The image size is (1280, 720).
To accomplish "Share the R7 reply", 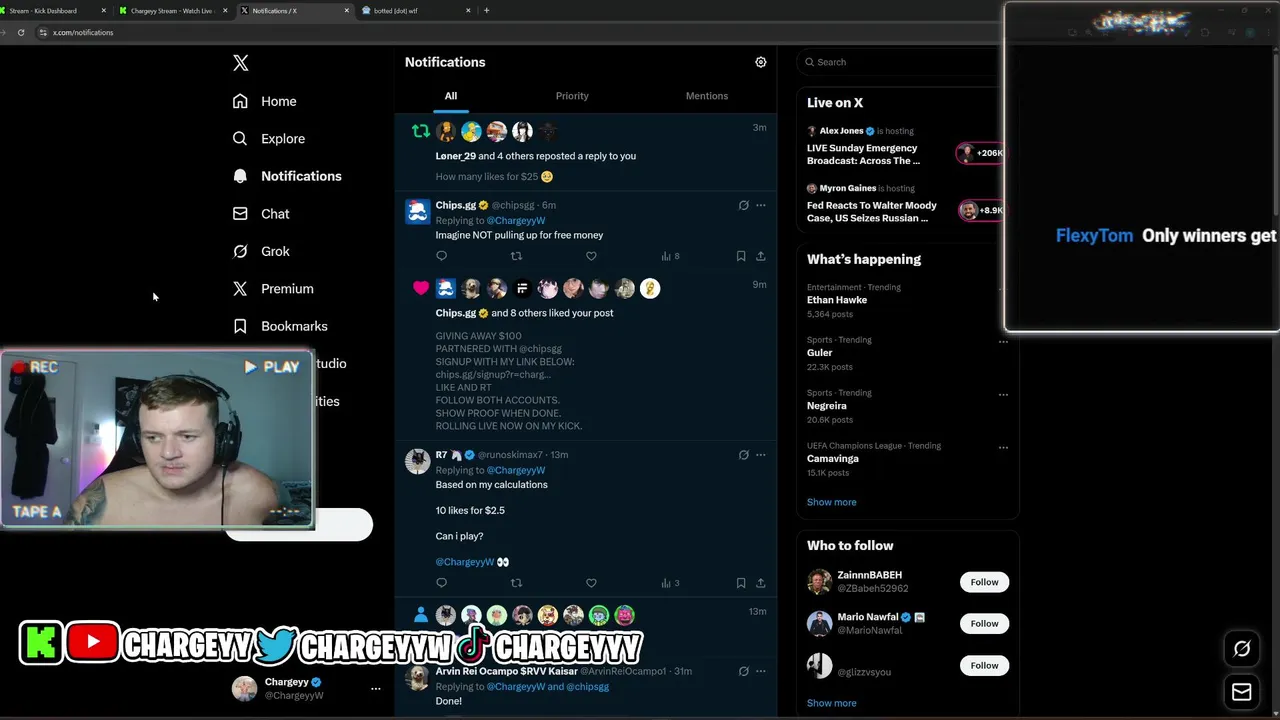I will coord(761,583).
